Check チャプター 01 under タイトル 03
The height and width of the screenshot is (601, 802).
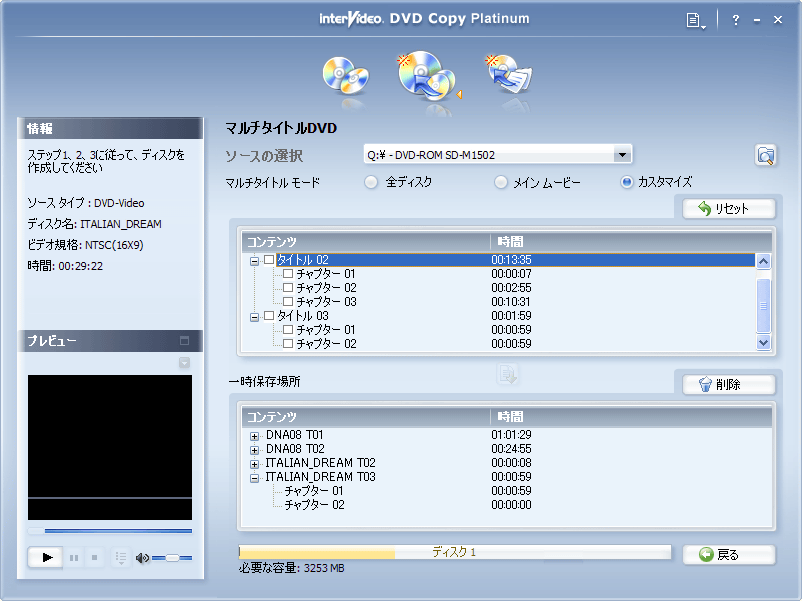click(x=288, y=330)
